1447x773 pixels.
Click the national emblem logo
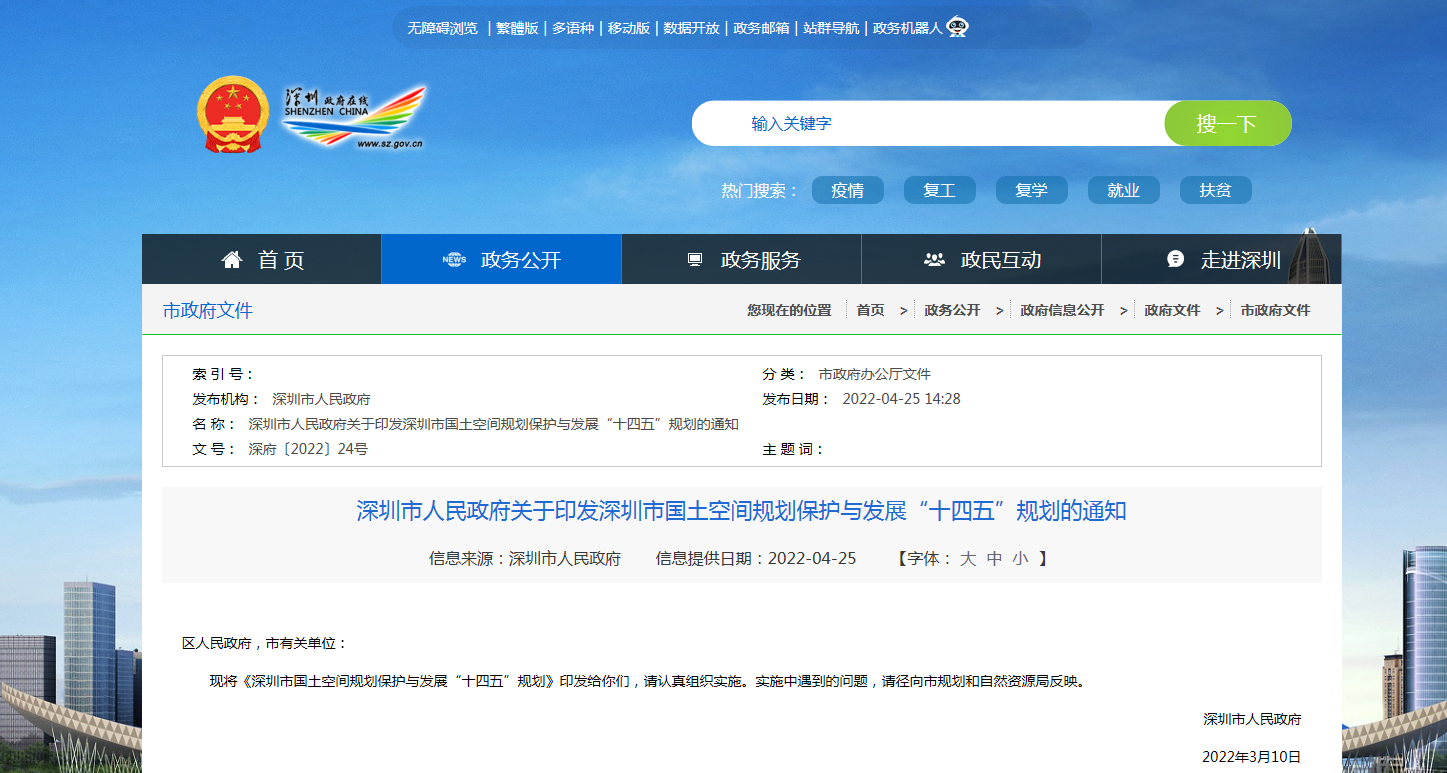point(232,115)
